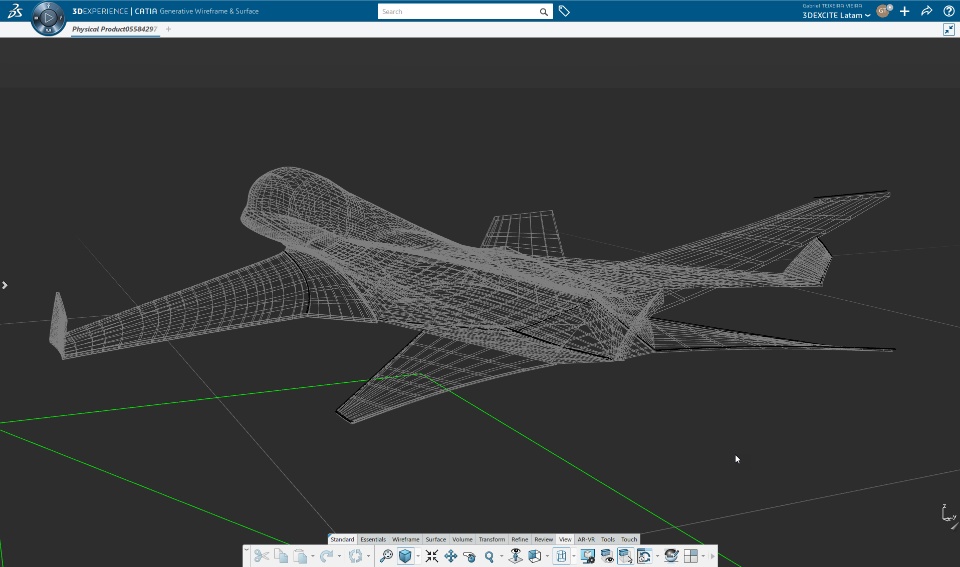Click the display monitor settings icon
The image size is (960, 567).
(x=588, y=556)
